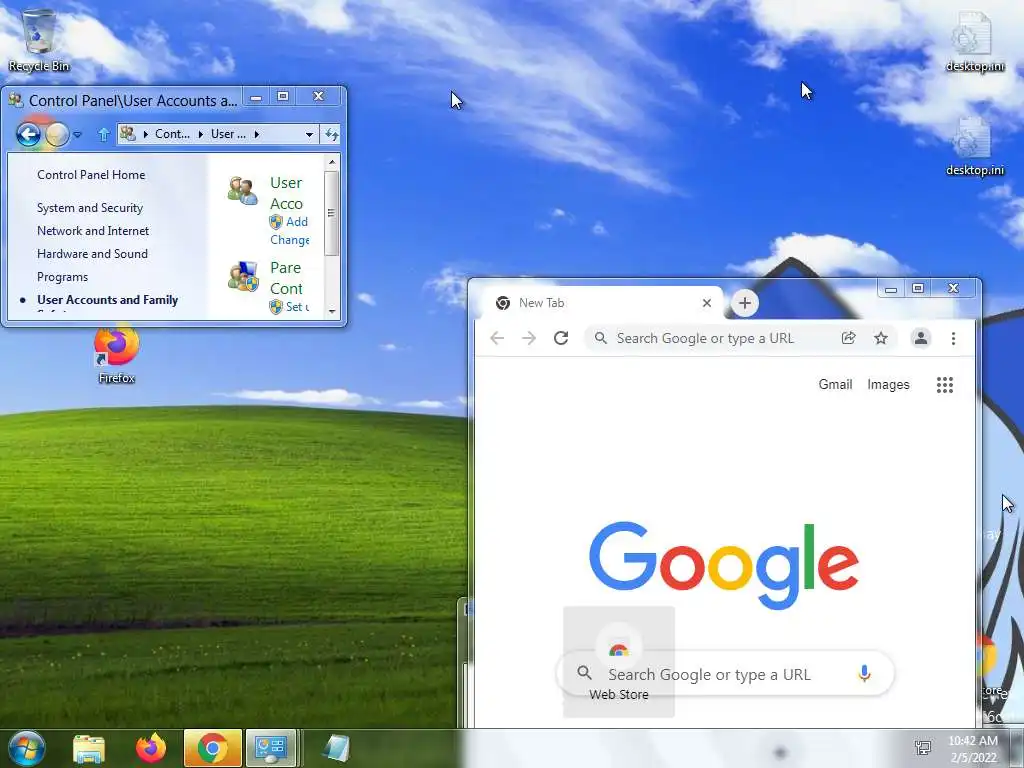Open Network and Internet category
1024x768 pixels.
tap(93, 231)
